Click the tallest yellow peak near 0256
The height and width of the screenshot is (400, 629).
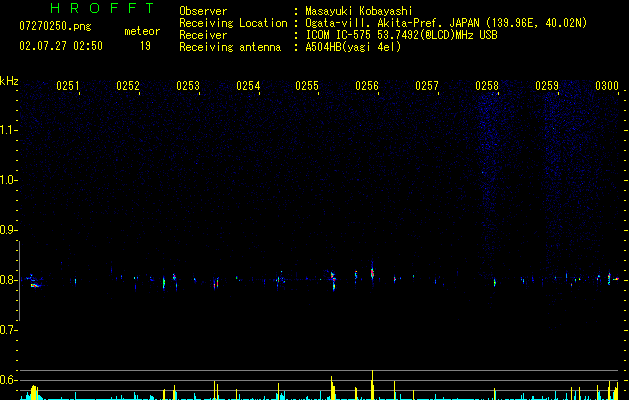click(373, 385)
